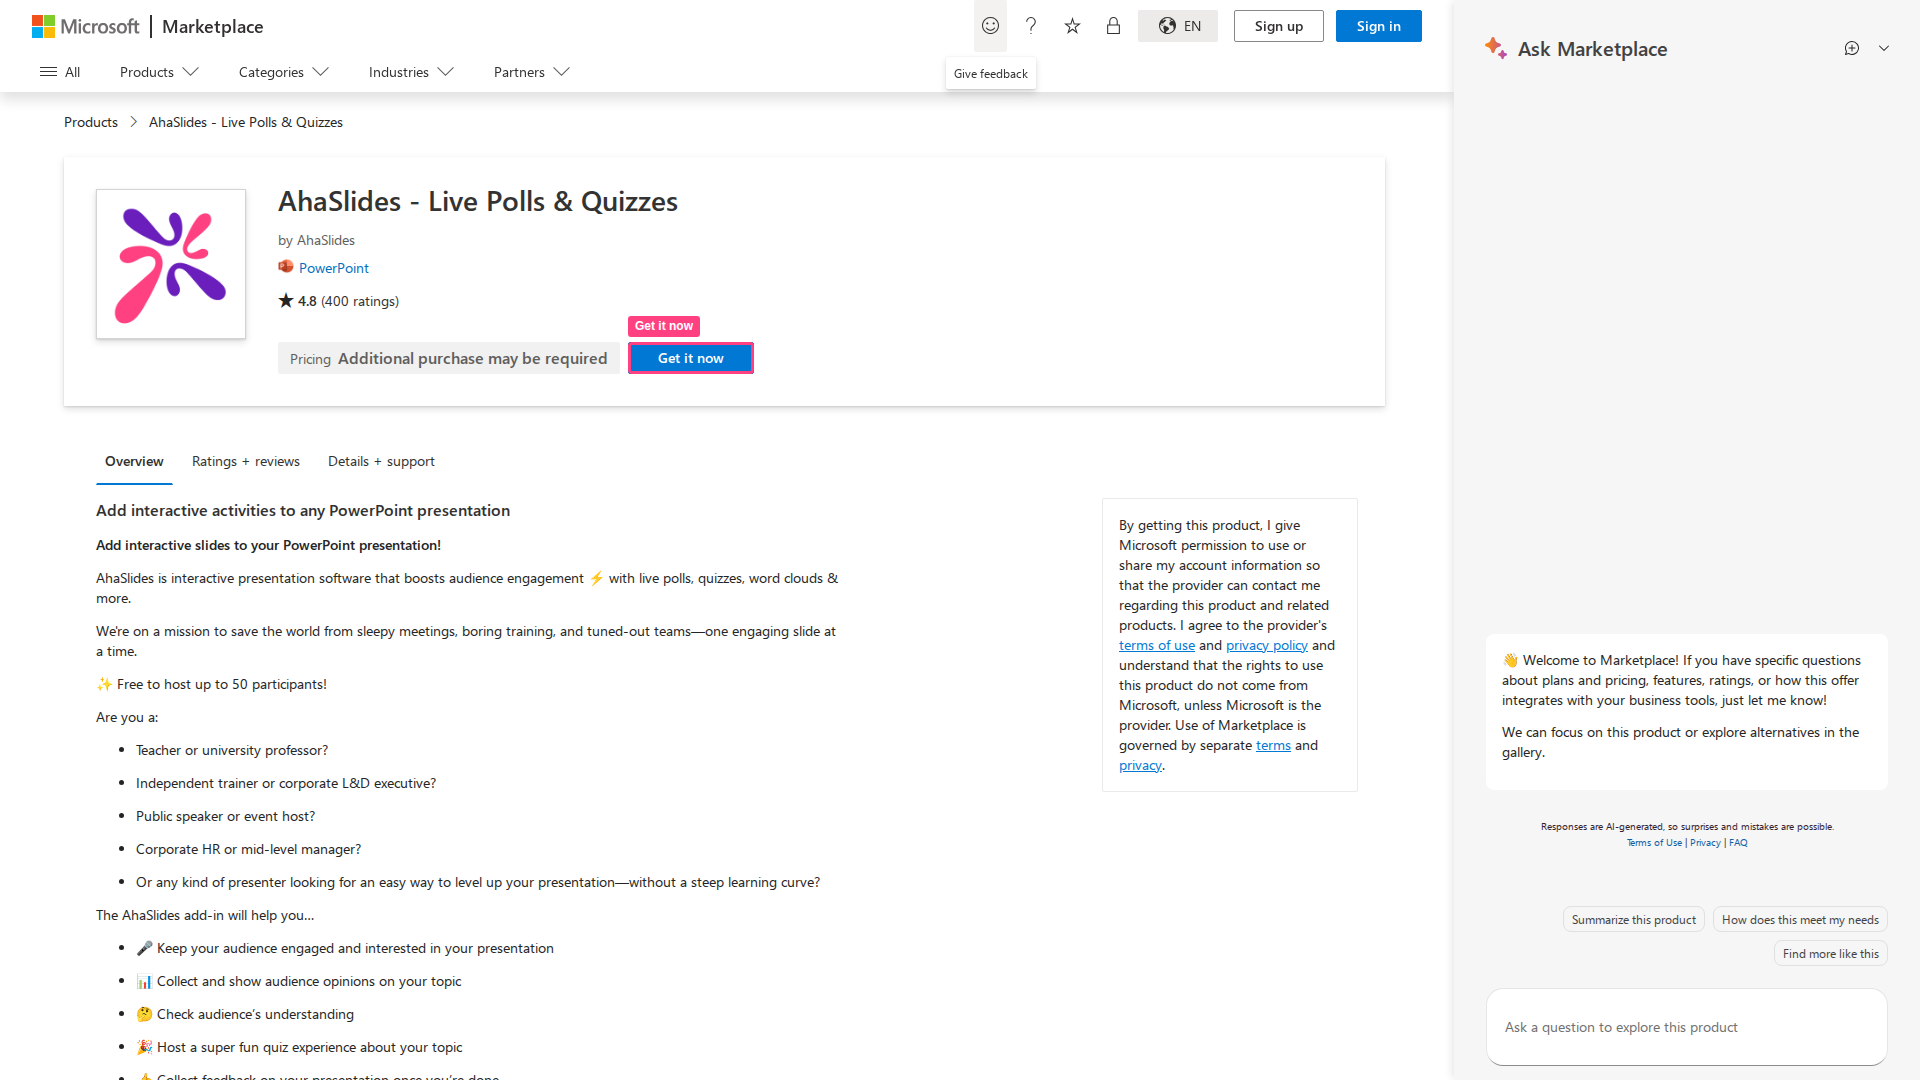Open the Marketplace terms link

coord(1273,745)
